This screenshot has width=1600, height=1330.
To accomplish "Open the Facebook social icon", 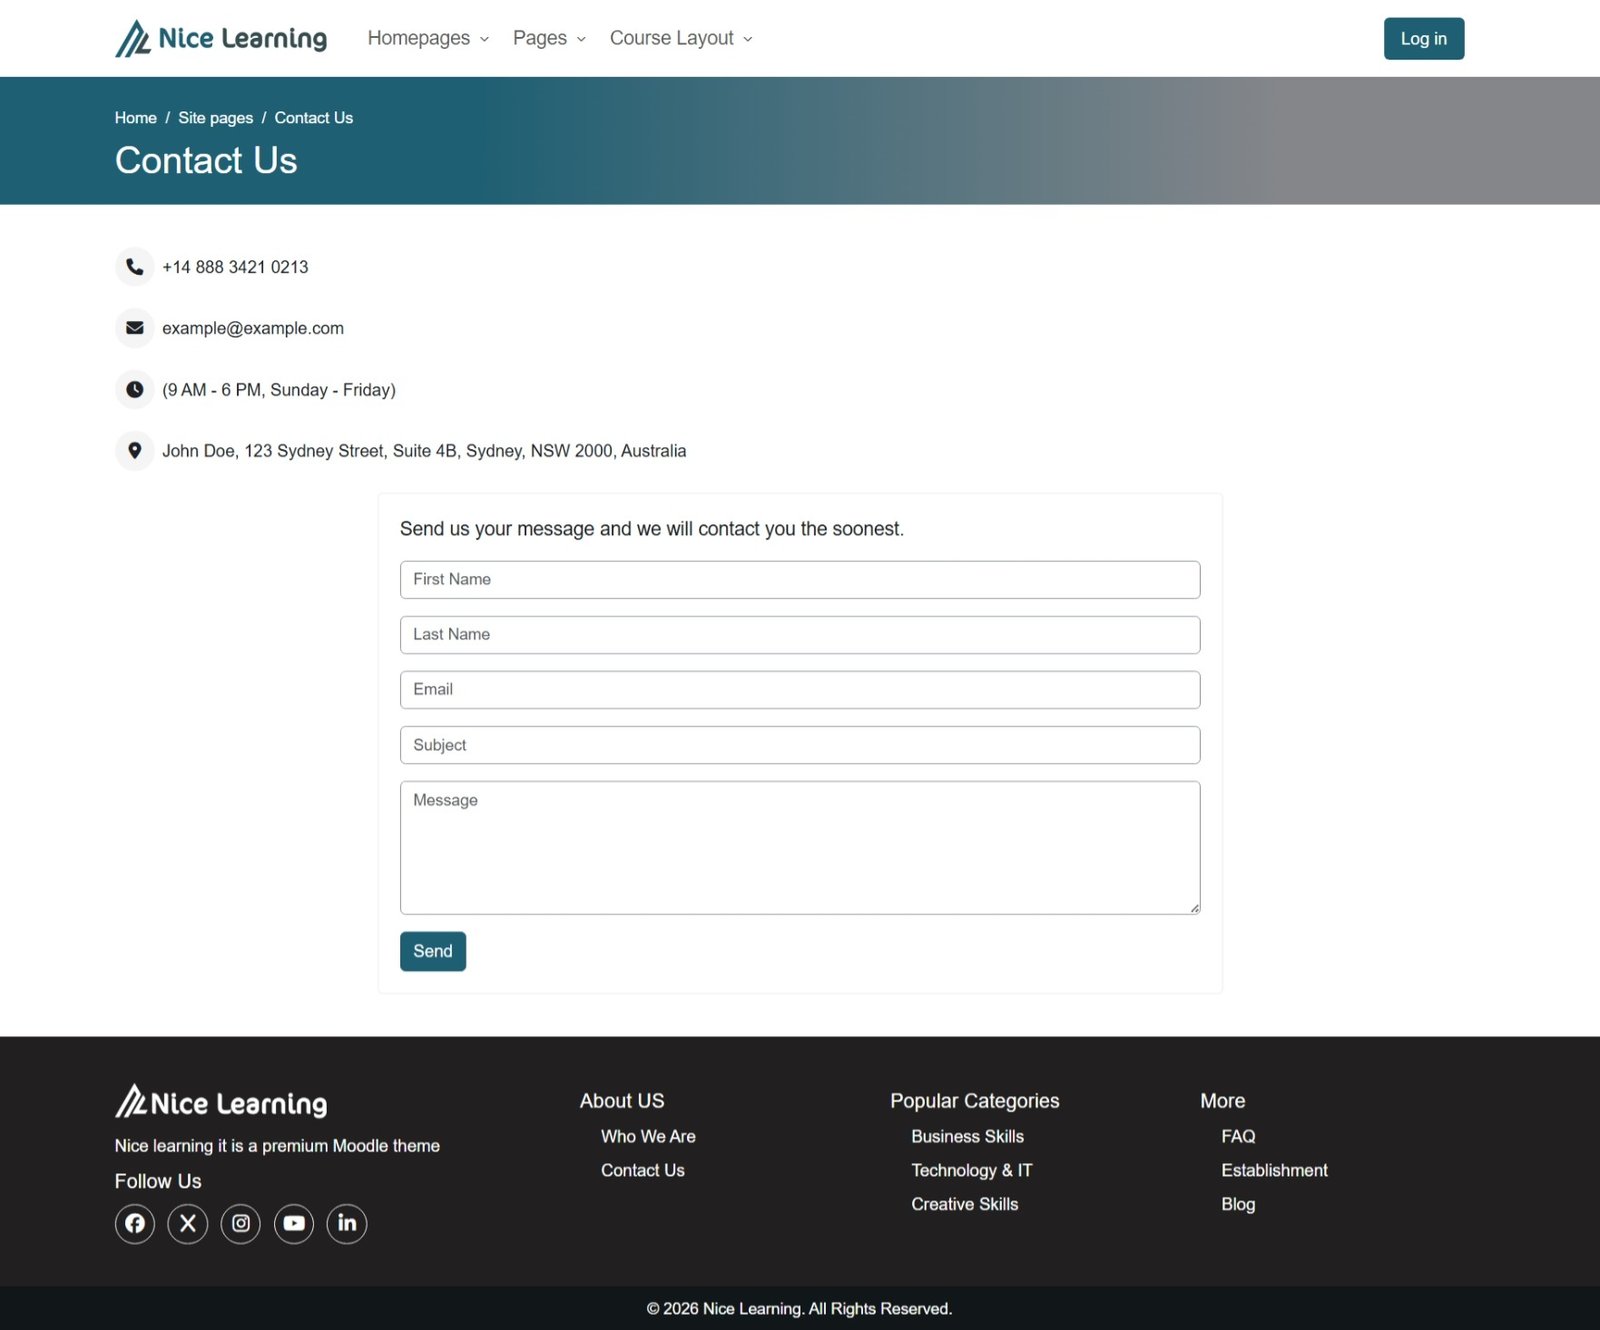I will pyautogui.click(x=135, y=1223).
